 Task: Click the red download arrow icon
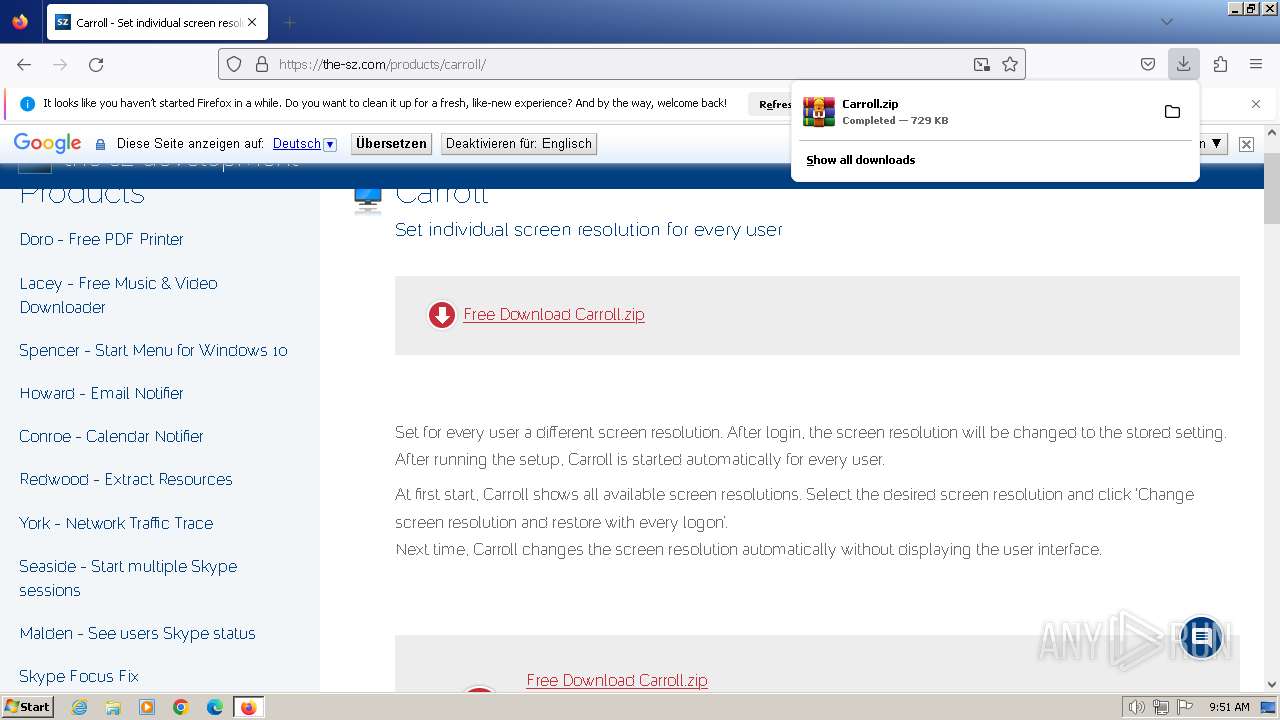click(441, 315)
